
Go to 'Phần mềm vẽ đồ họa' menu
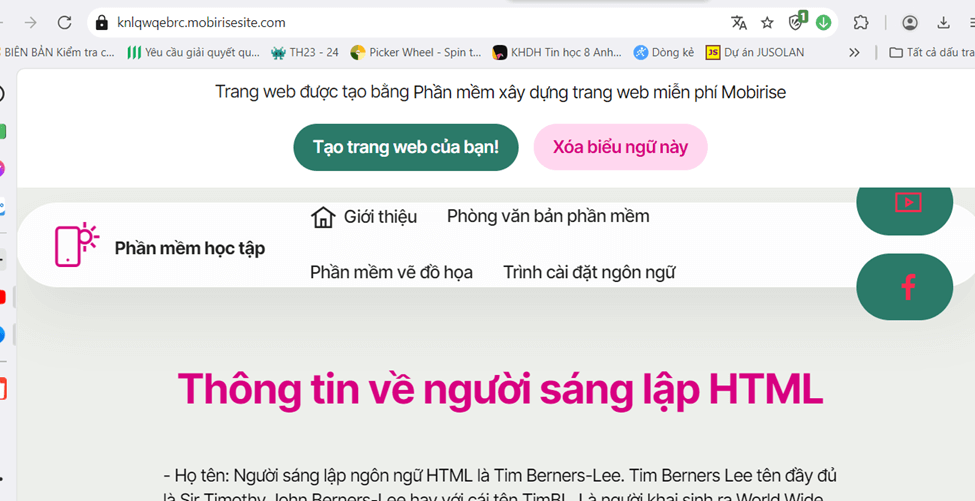(391, 272)
